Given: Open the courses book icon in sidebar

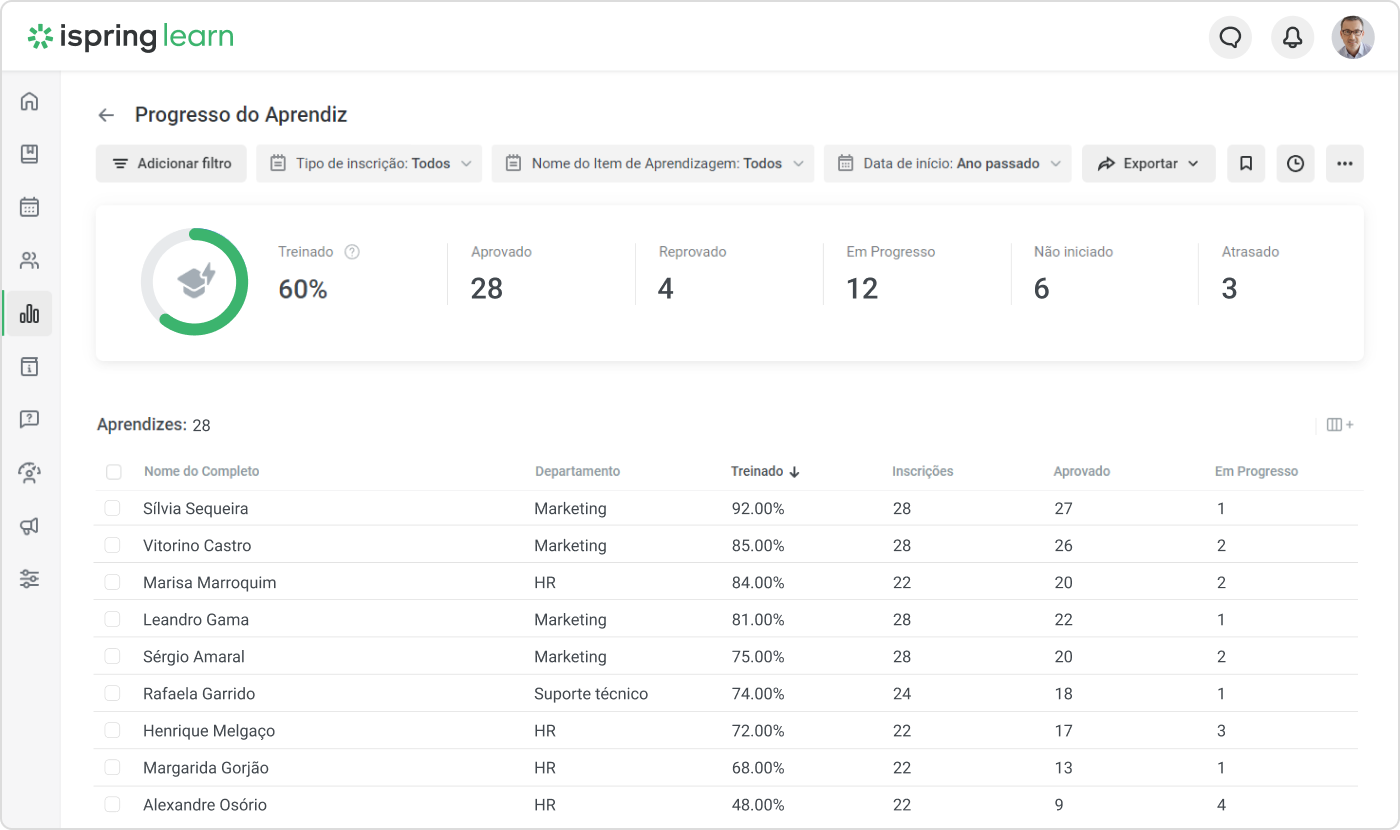Looking at the screenshot, I should (29, 154).
